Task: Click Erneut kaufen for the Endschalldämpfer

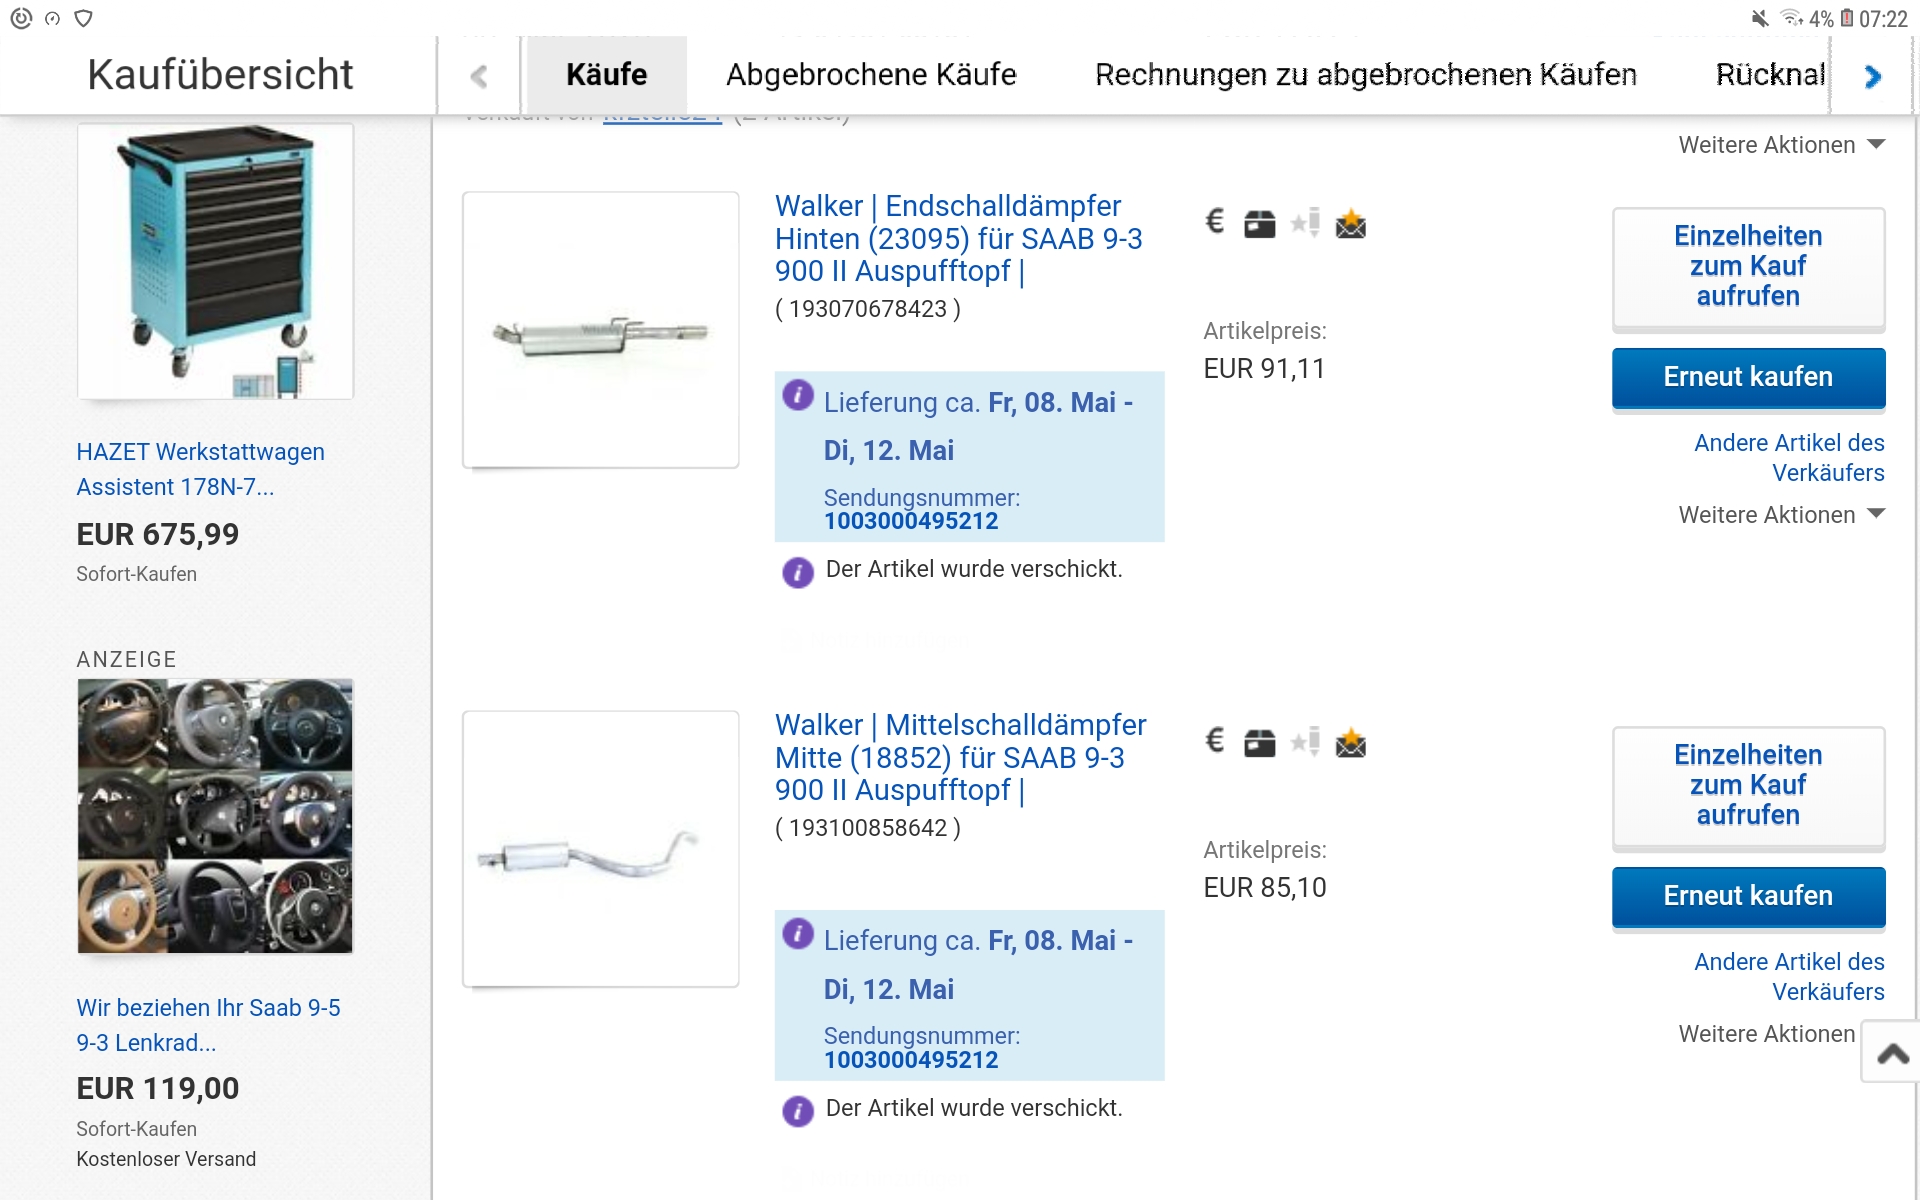Action: 1748,378
